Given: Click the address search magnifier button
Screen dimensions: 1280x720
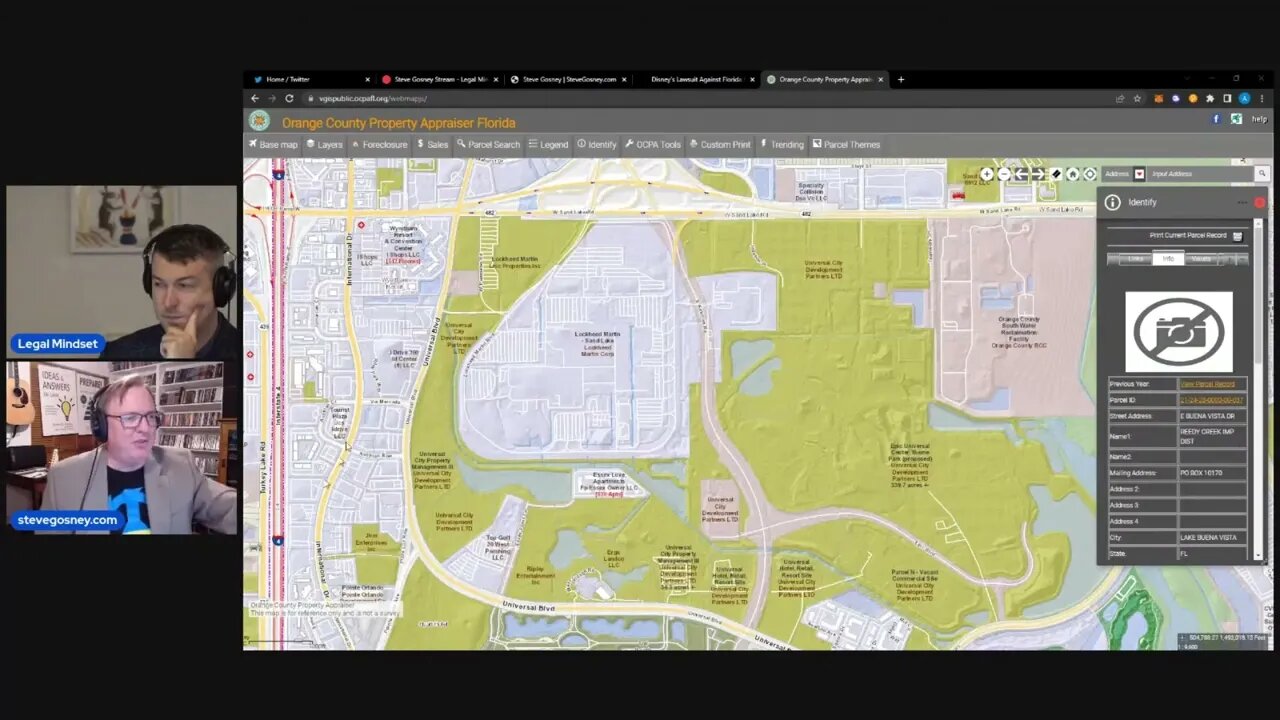Looking at the screenshot, I should [x=1262, y=174].
